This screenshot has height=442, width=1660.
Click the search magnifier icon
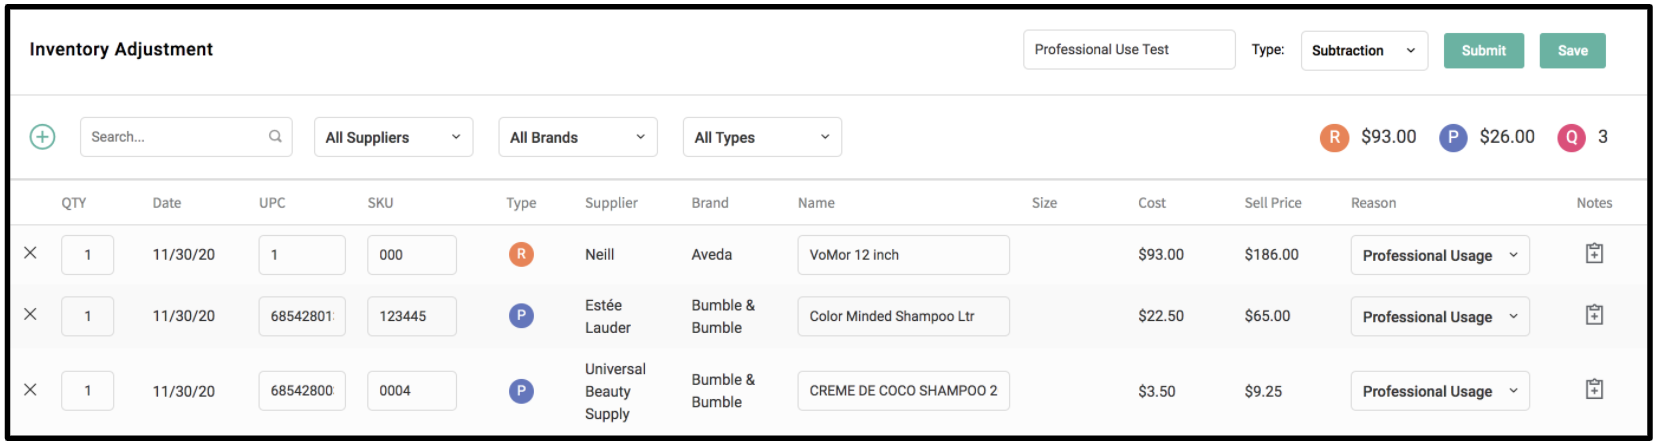coord(275,137)
